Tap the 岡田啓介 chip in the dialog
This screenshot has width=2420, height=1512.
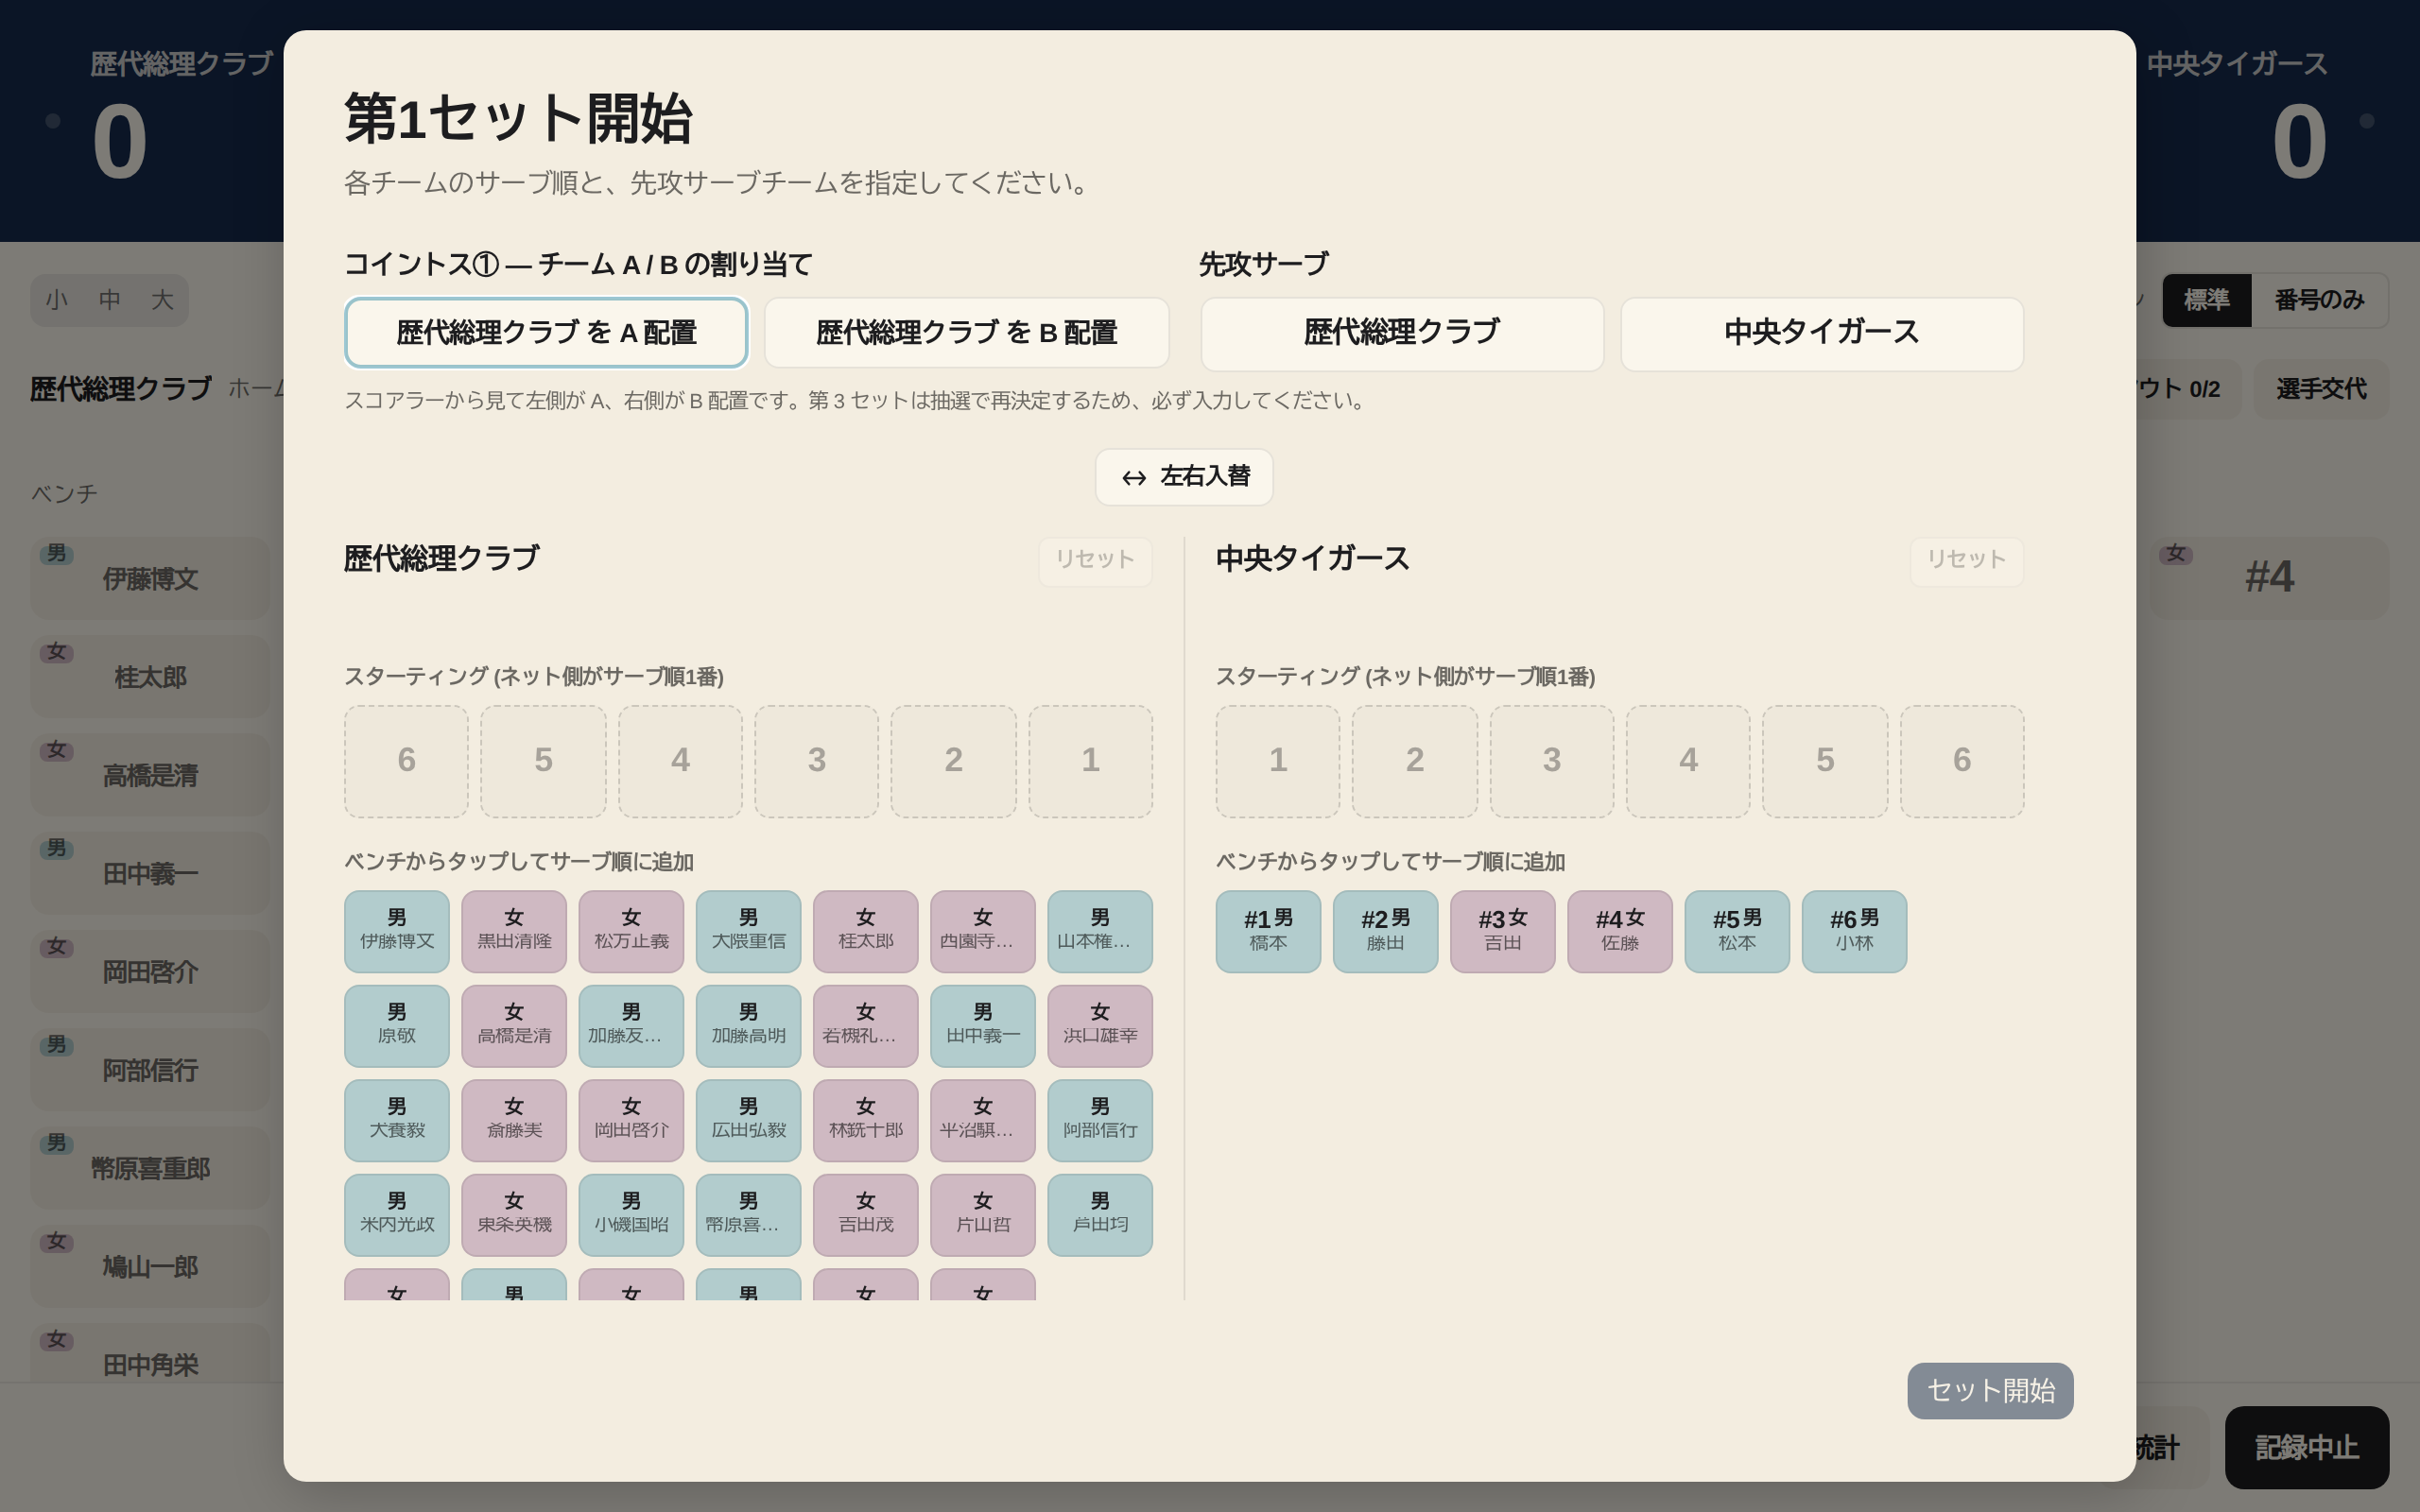tap(631, 1120)
